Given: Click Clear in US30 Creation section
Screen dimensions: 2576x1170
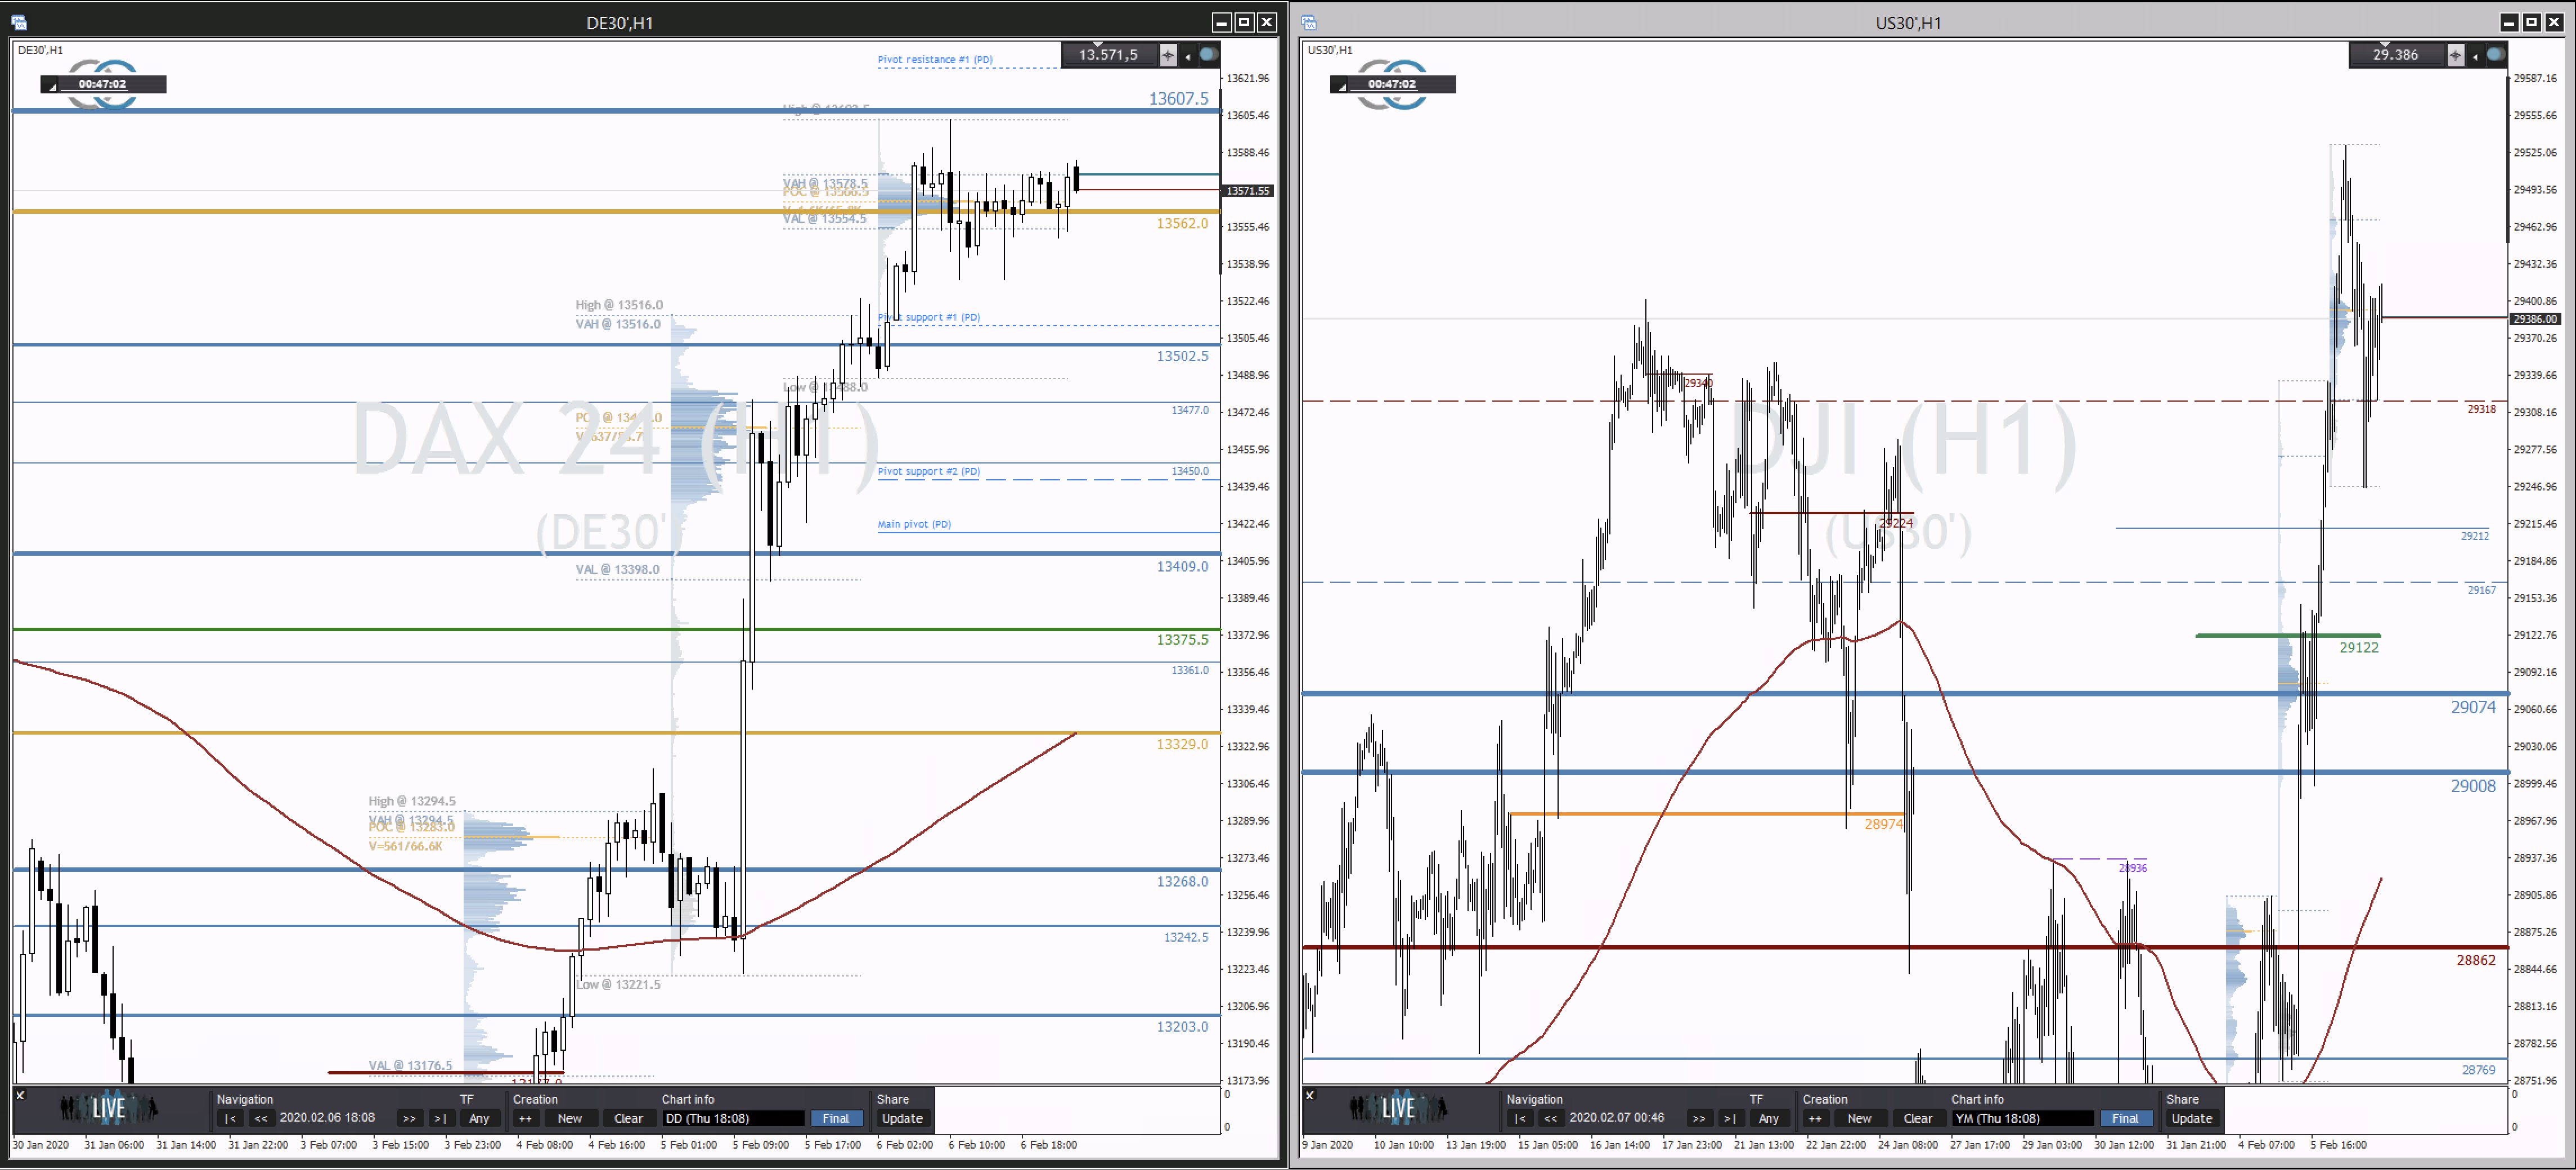Looking at the screenshot, I should (1919, 1119).
